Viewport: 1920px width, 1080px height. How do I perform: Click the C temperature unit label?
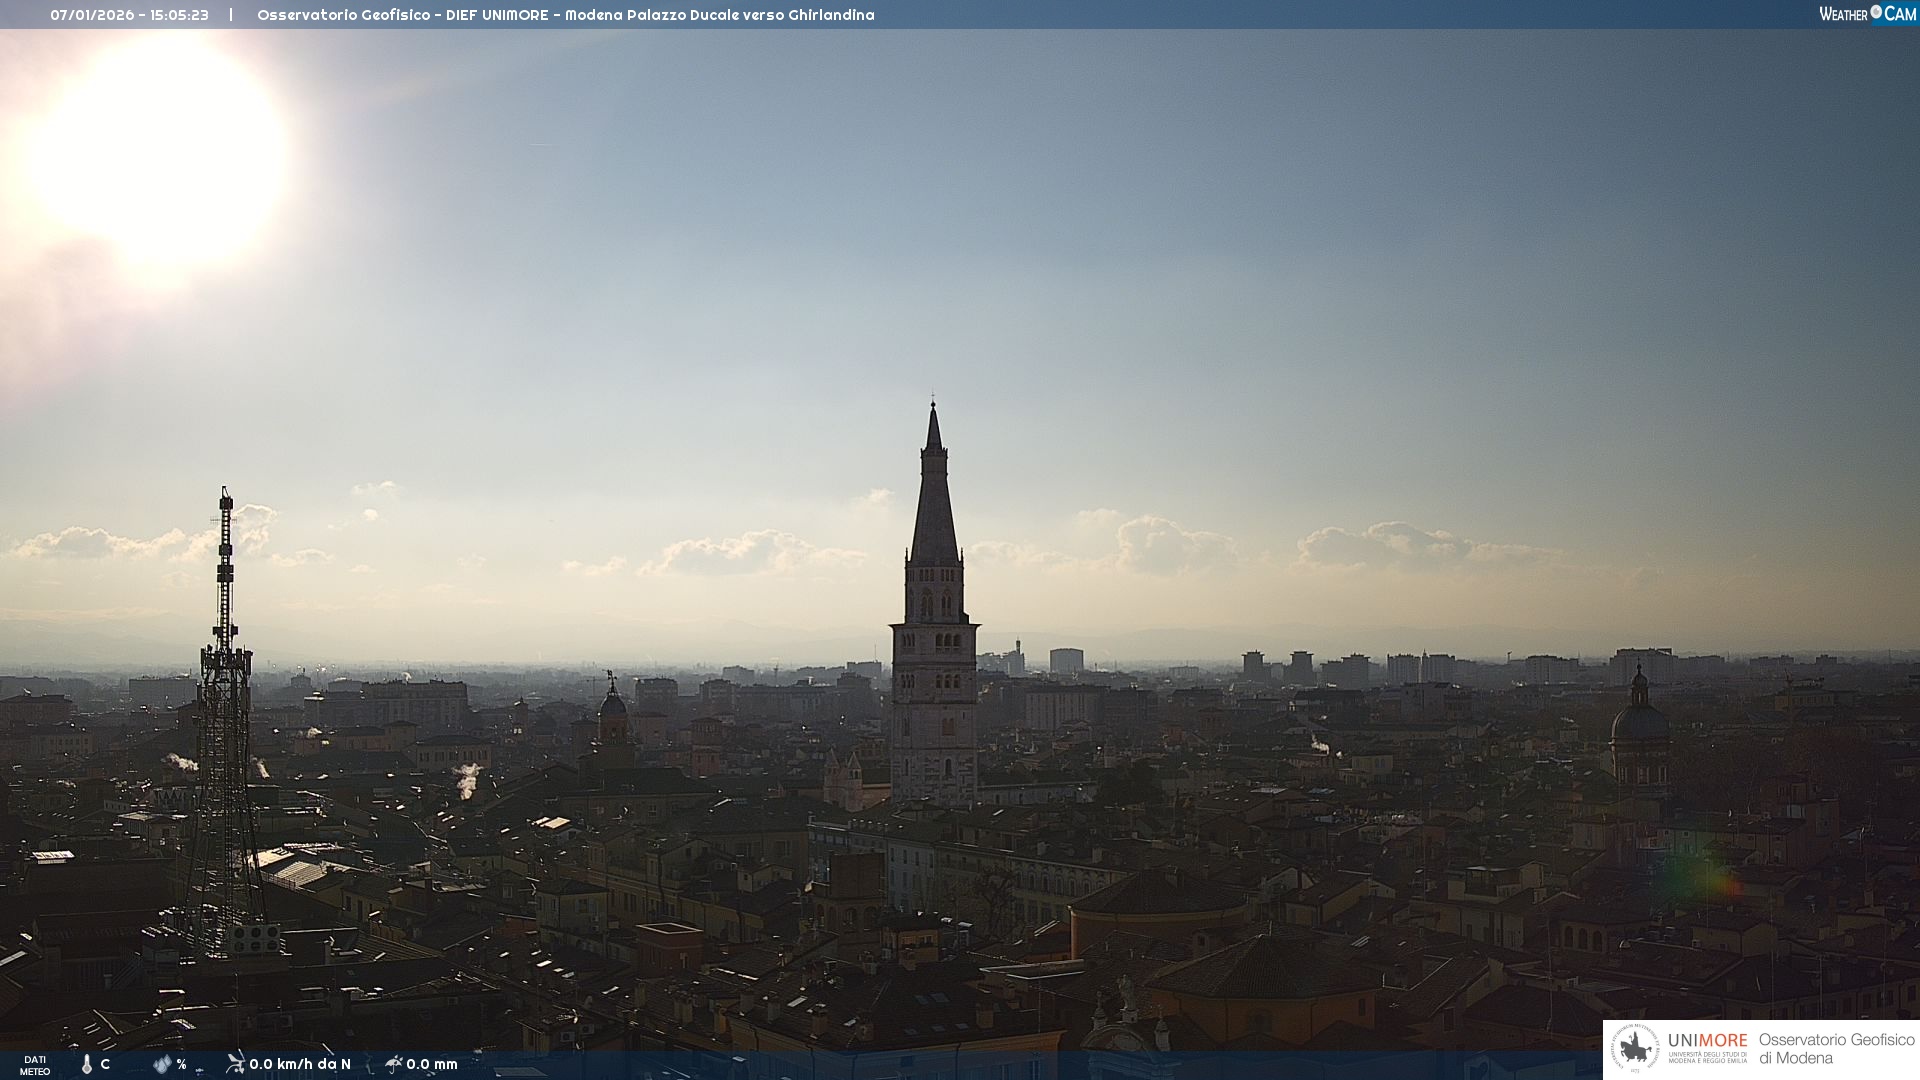[105, 1064]
